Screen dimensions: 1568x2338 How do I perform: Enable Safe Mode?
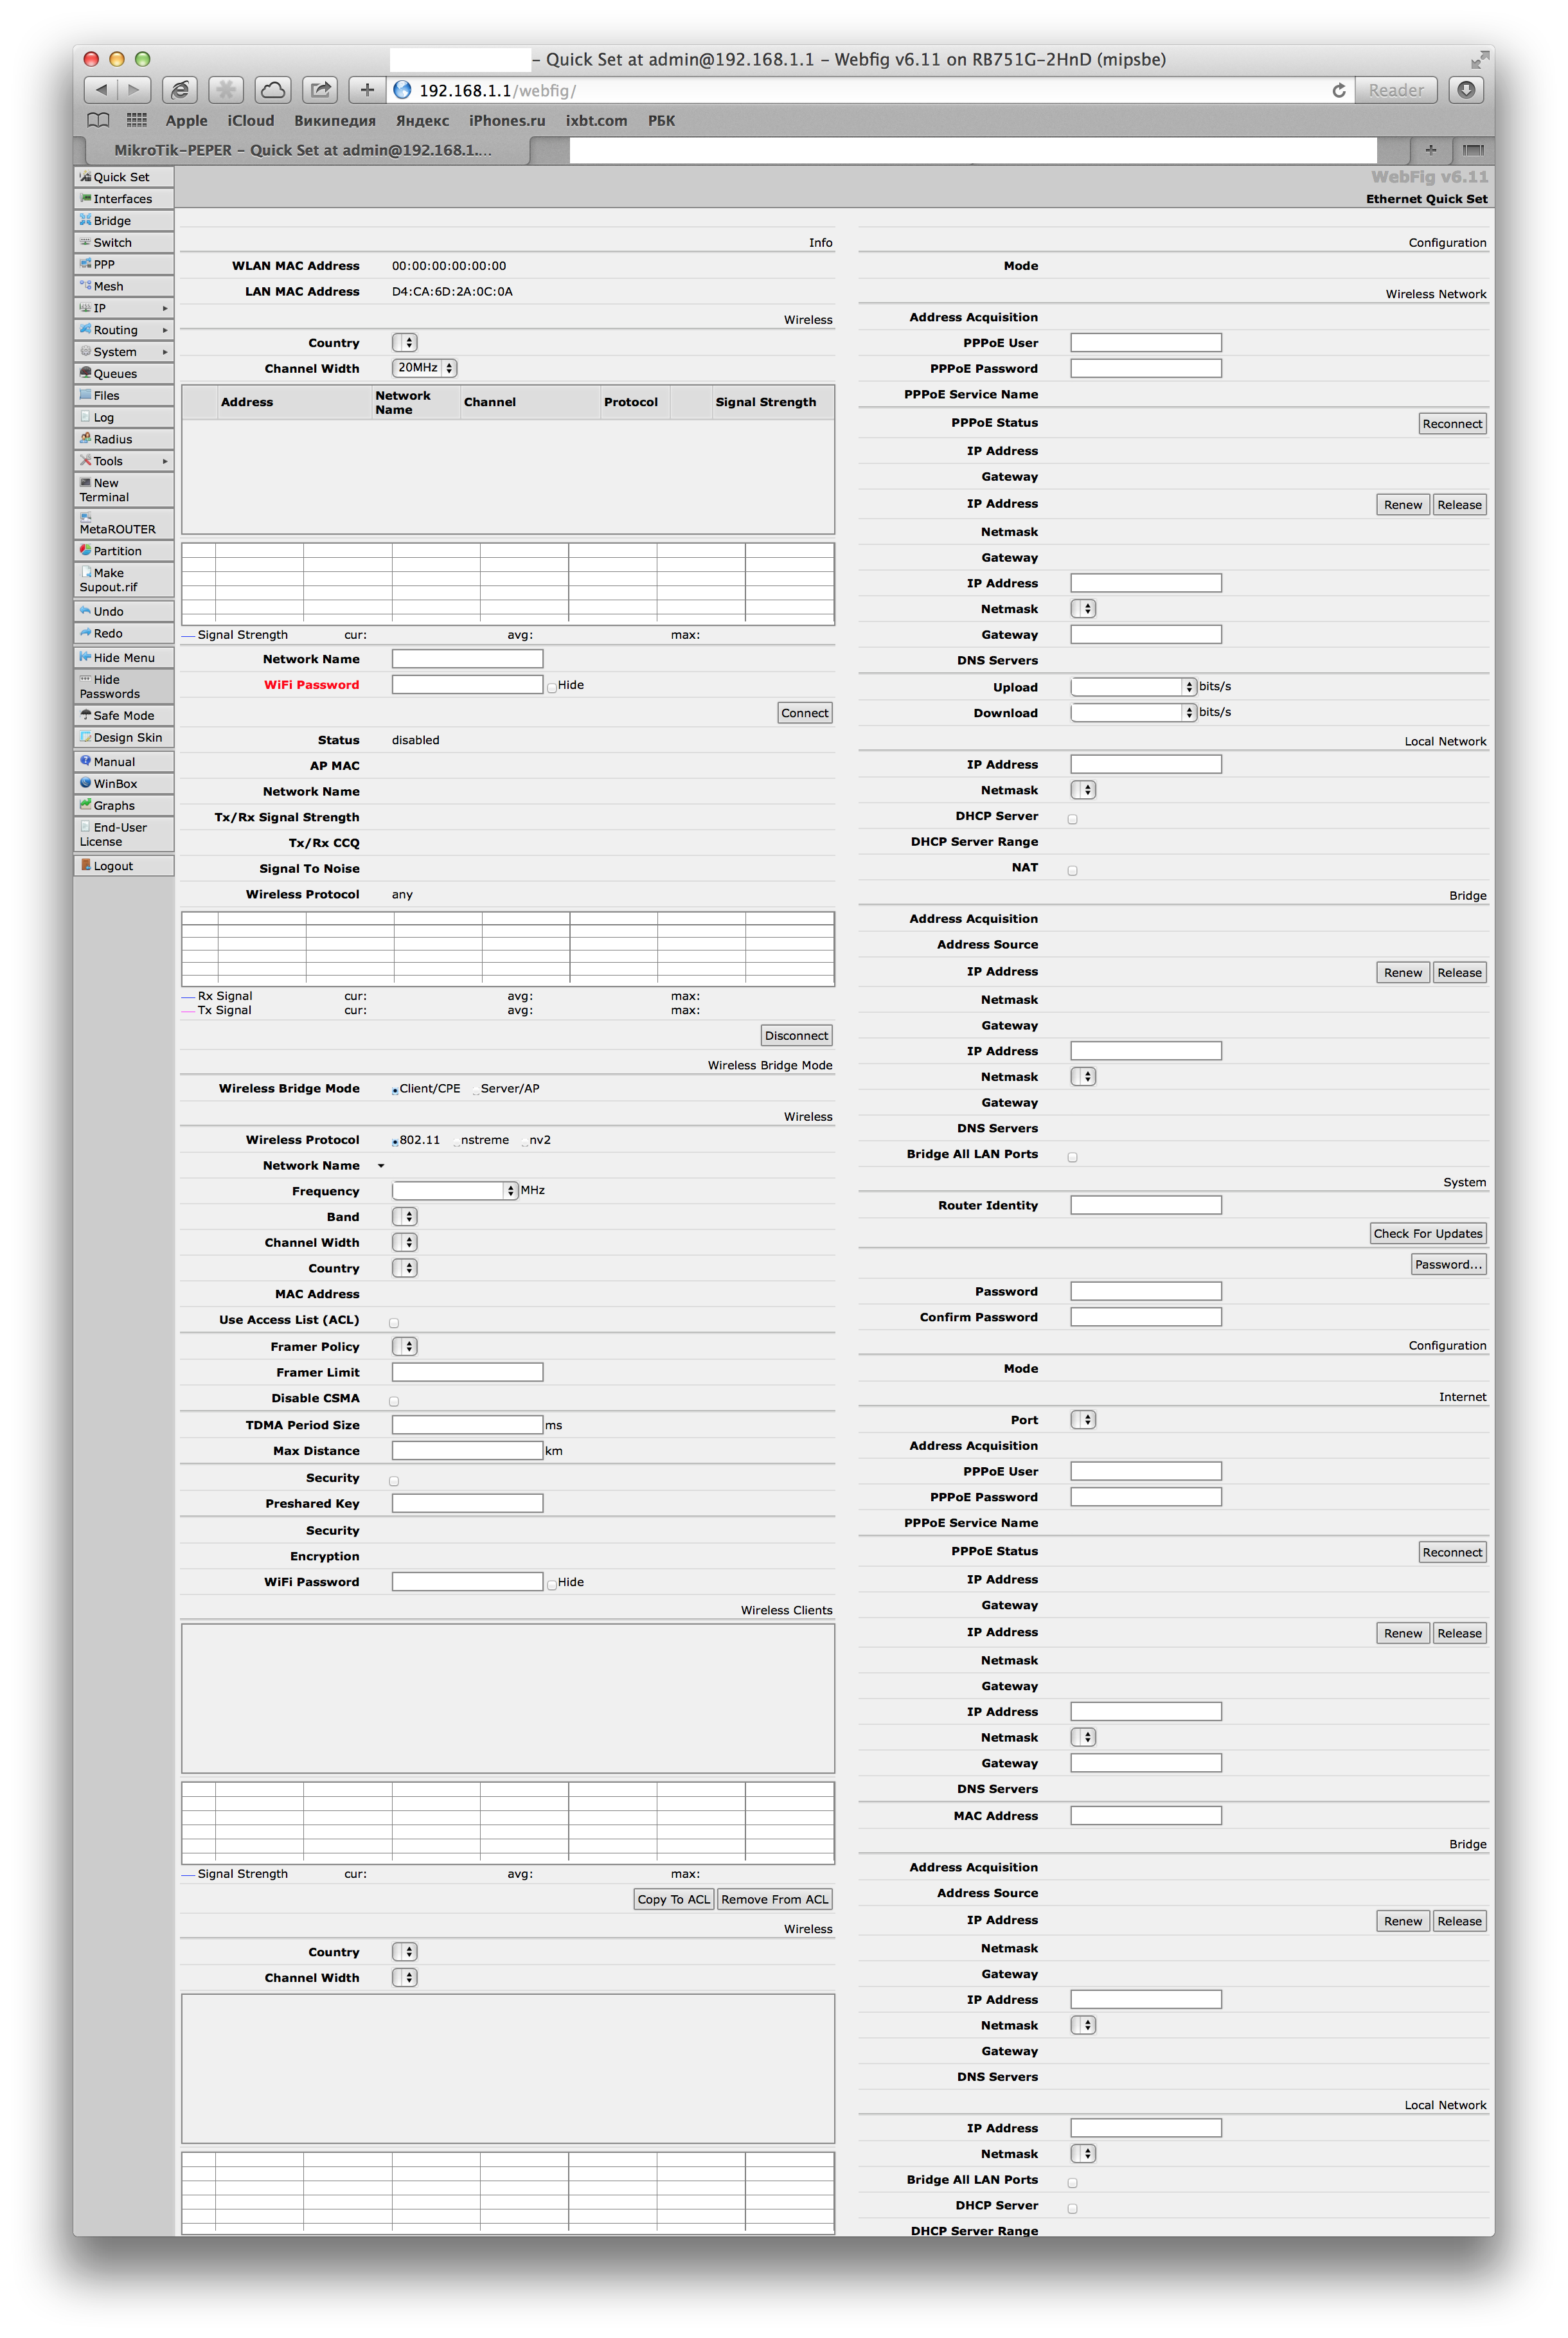click(x=122, y=715)
